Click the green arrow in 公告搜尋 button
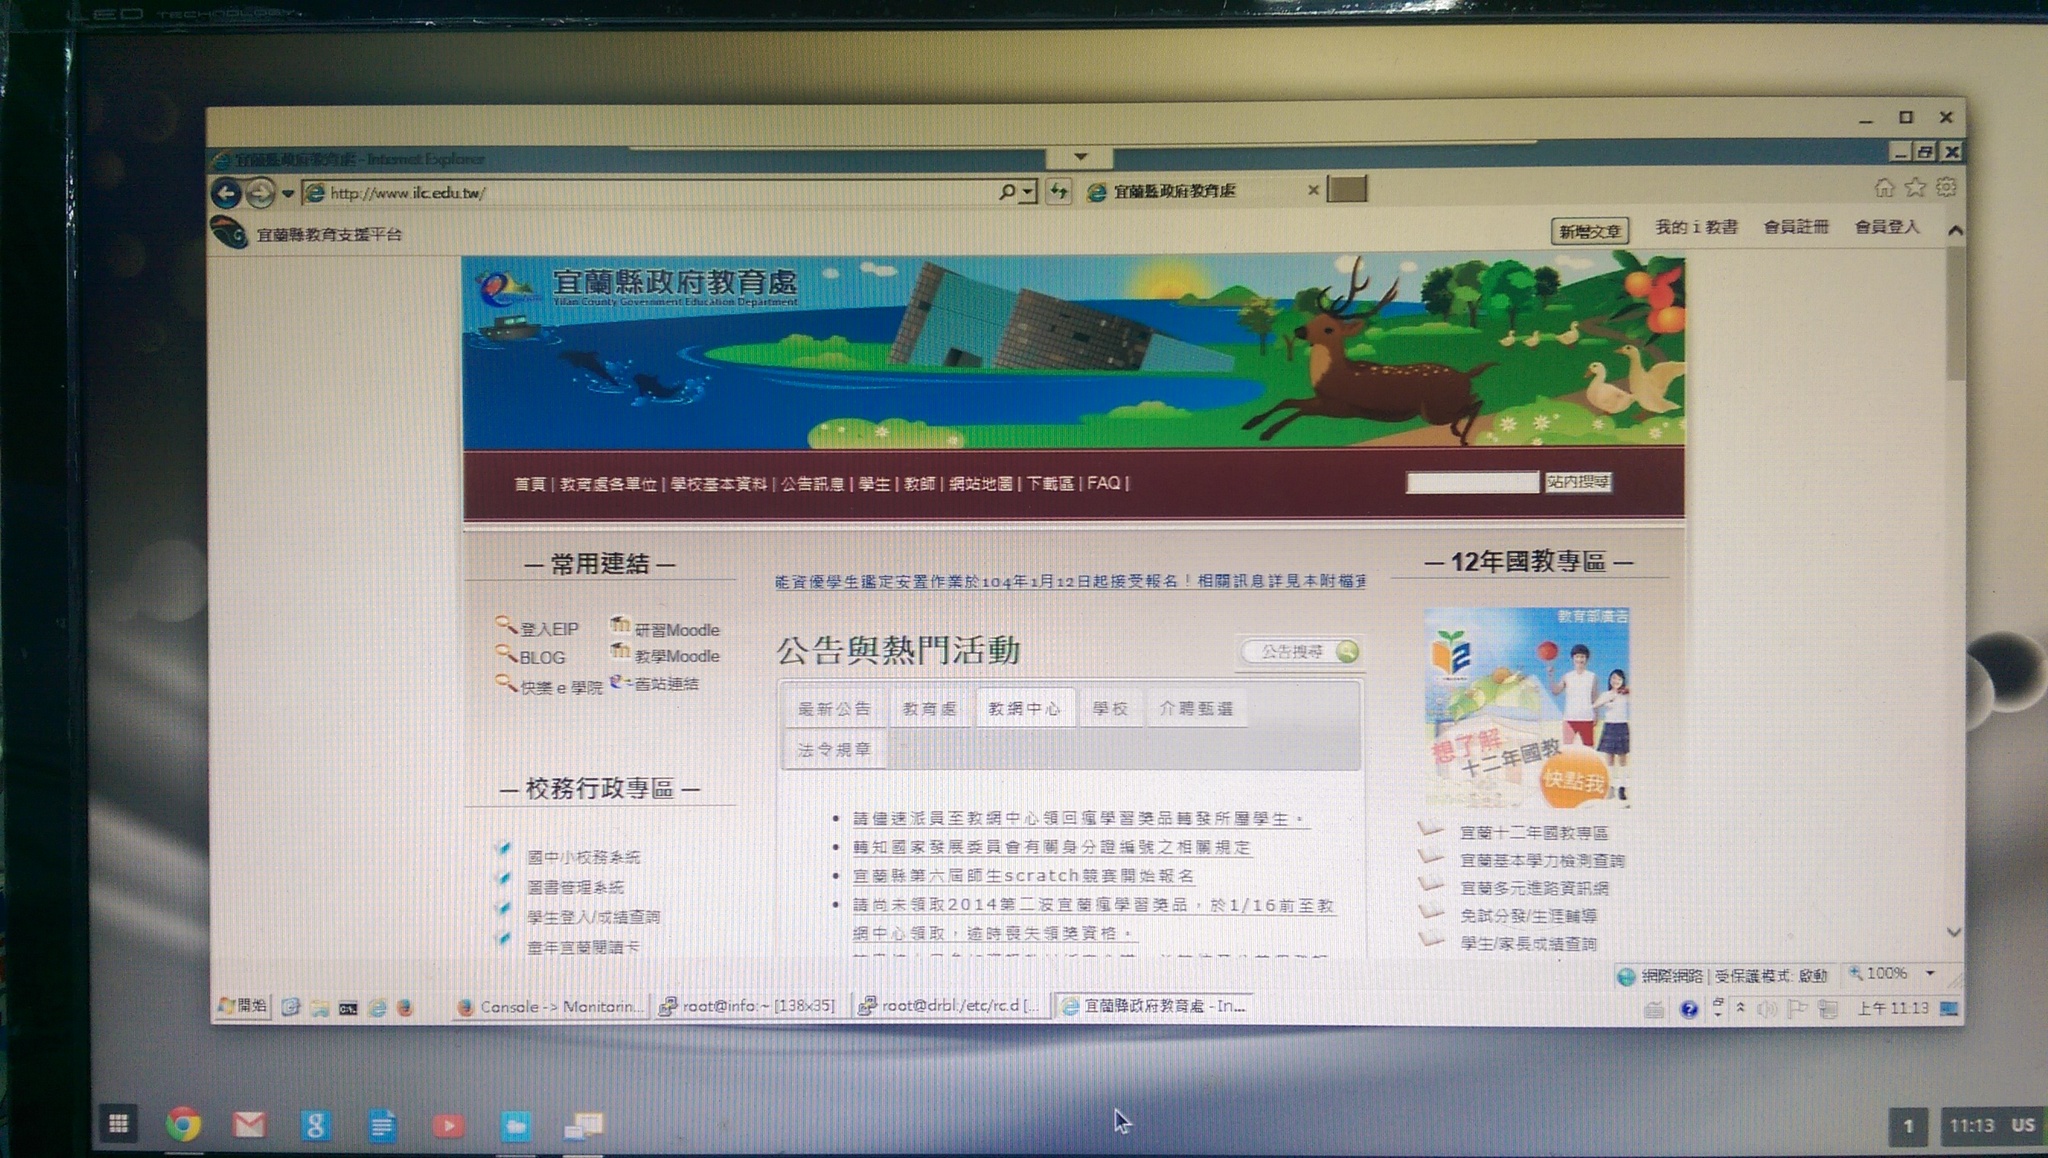 1347,651
